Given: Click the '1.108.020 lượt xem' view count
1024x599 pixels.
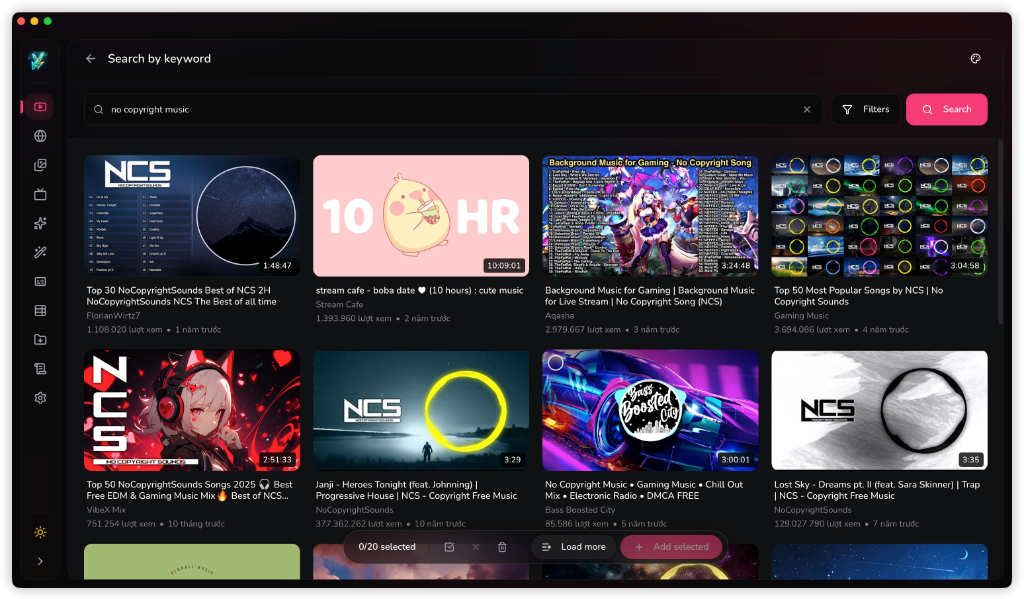Looking at the screenshot, I should (x=124, y=330).
